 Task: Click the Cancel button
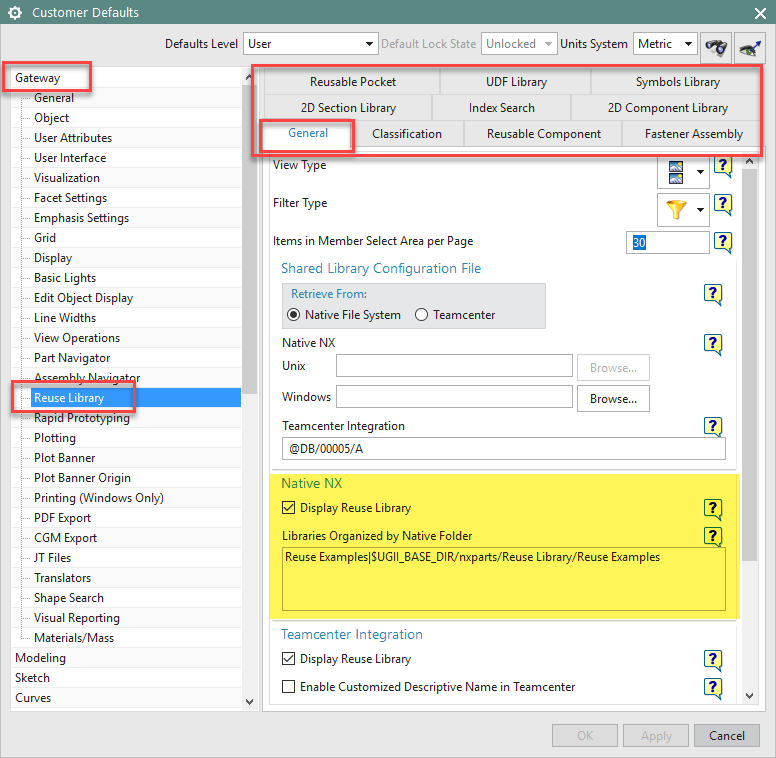click(x=727, y=735)
